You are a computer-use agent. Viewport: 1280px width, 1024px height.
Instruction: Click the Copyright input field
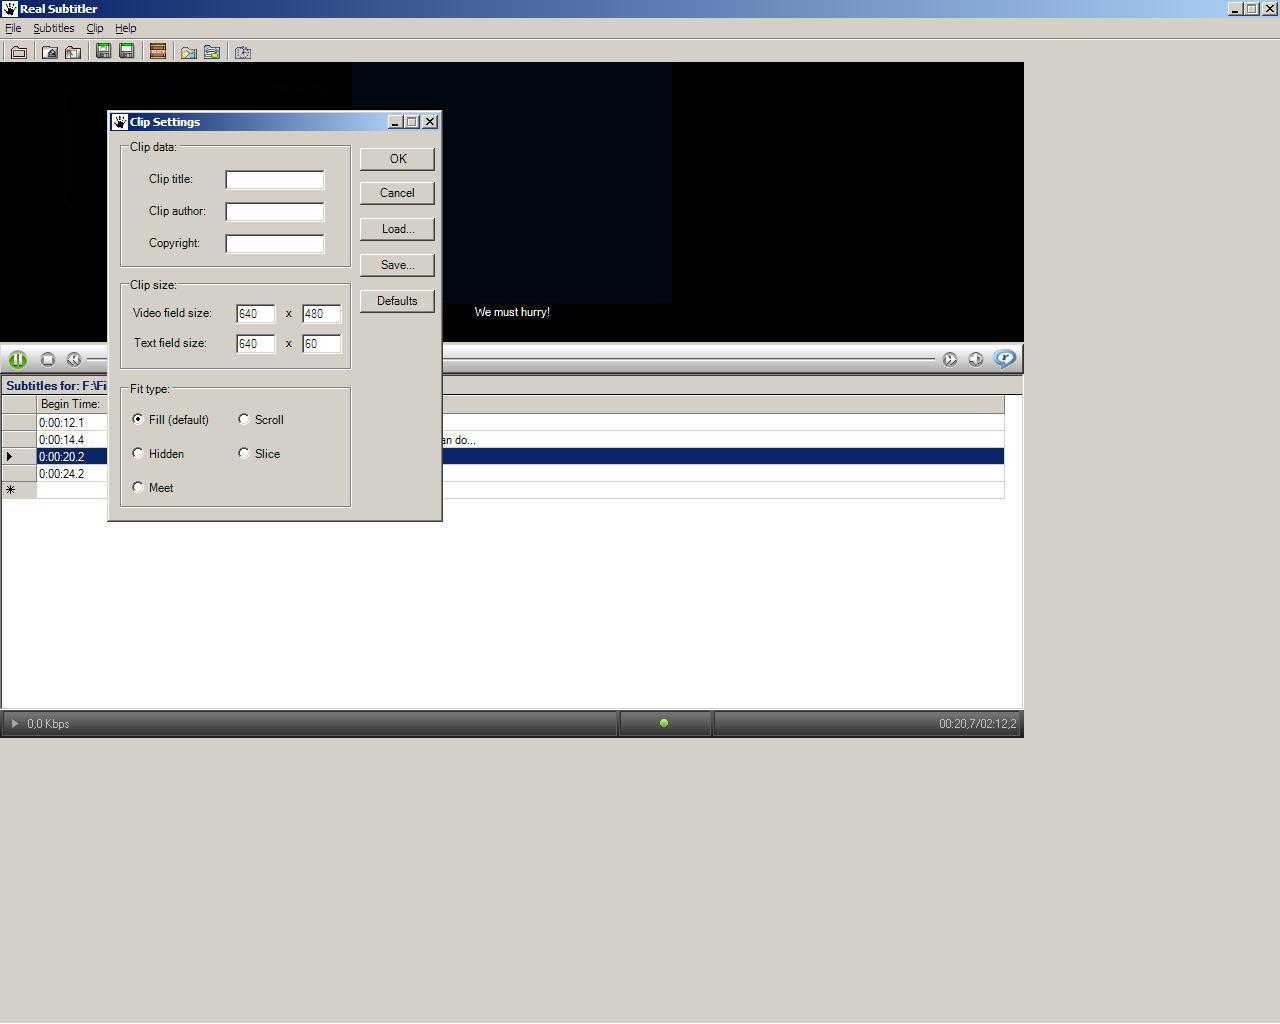tap(275, 244)
